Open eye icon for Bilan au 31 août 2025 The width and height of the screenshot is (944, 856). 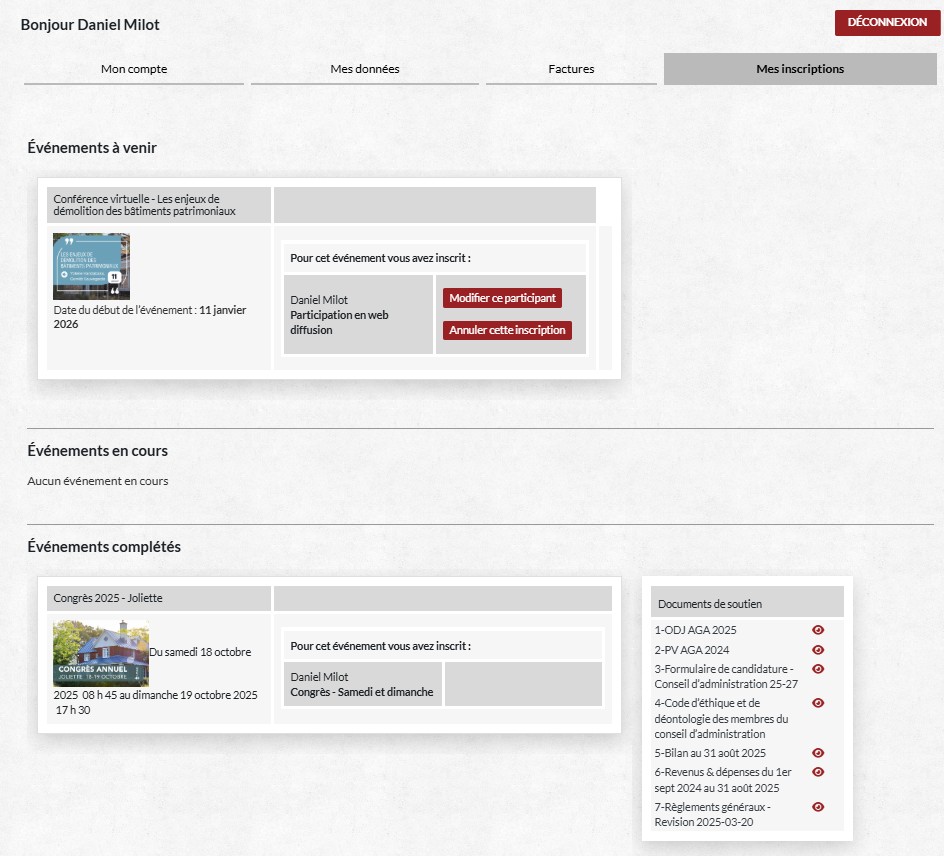pos(818,753)
